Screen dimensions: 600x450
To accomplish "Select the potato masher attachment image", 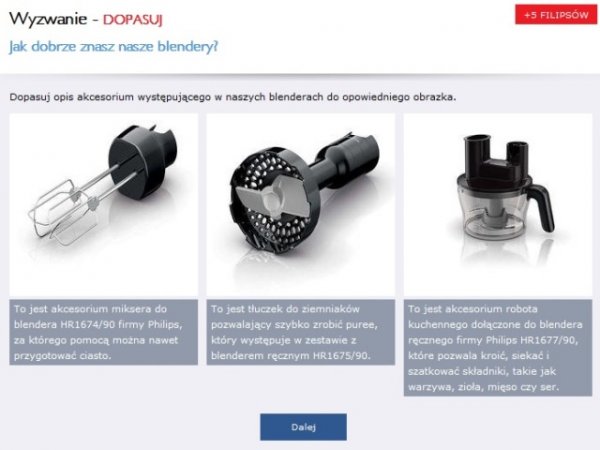I will coord(301,204).
